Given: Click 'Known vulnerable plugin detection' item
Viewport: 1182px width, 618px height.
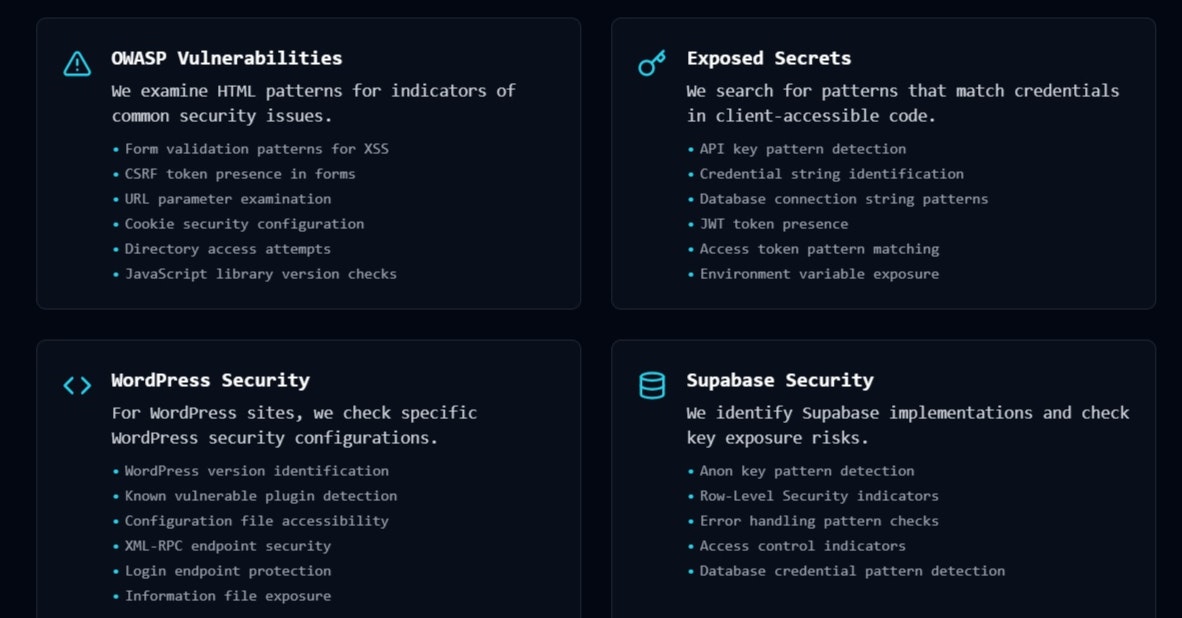Looking at the screenshot, I should pos(260,496).
